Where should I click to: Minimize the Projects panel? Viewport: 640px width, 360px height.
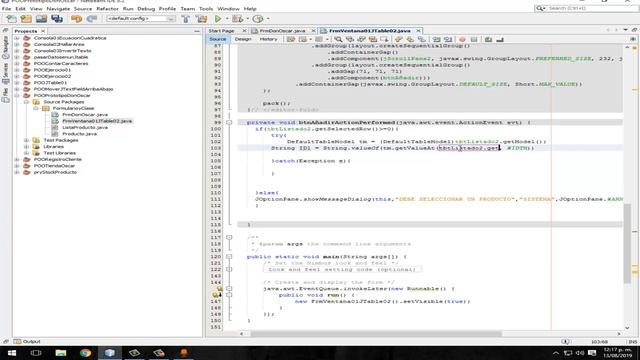point(197,31)
